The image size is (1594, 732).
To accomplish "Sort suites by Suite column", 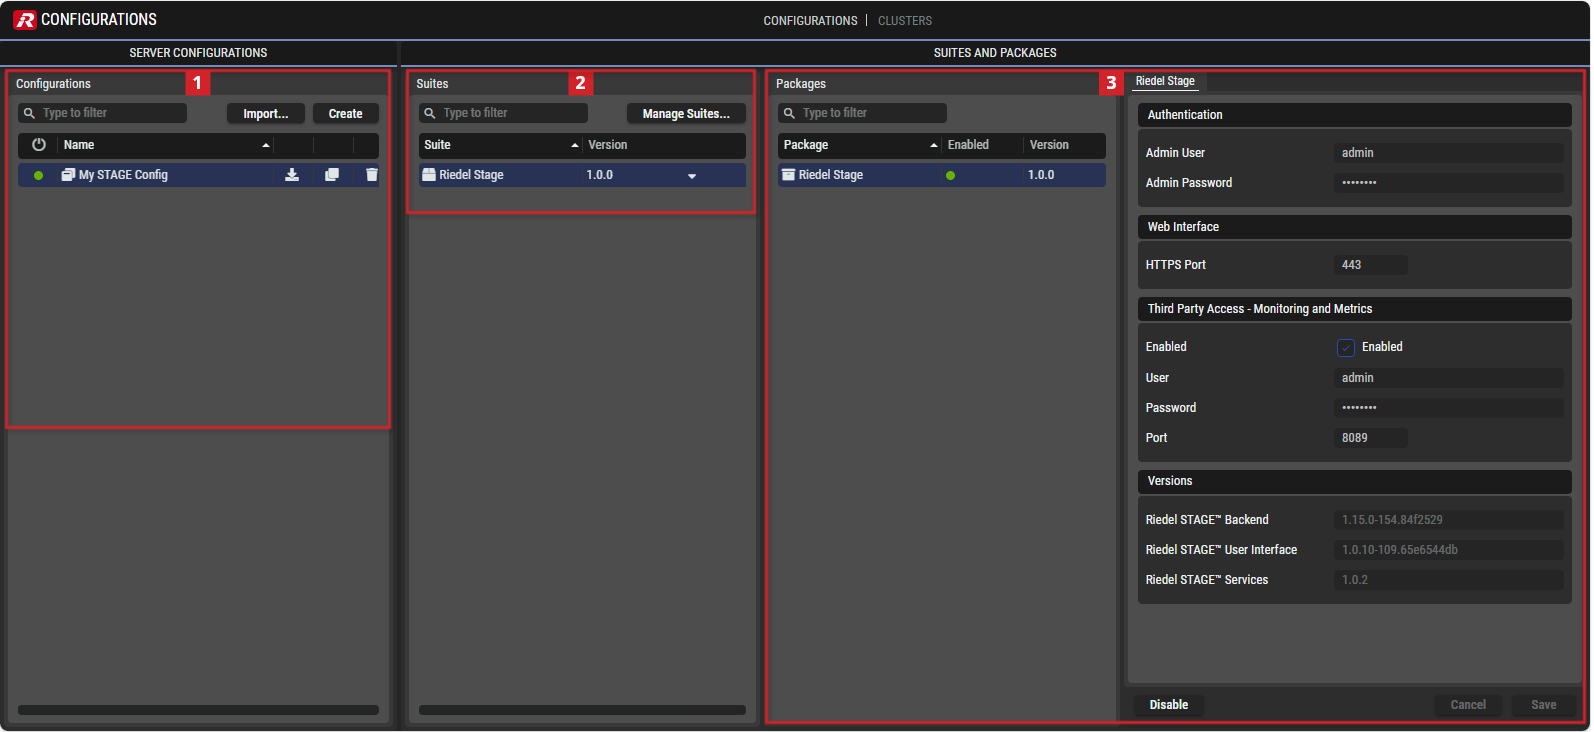I will click(501, 145).
